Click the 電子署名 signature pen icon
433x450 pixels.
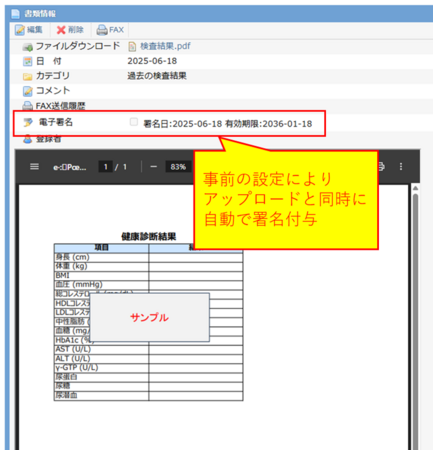pos(28,122)
